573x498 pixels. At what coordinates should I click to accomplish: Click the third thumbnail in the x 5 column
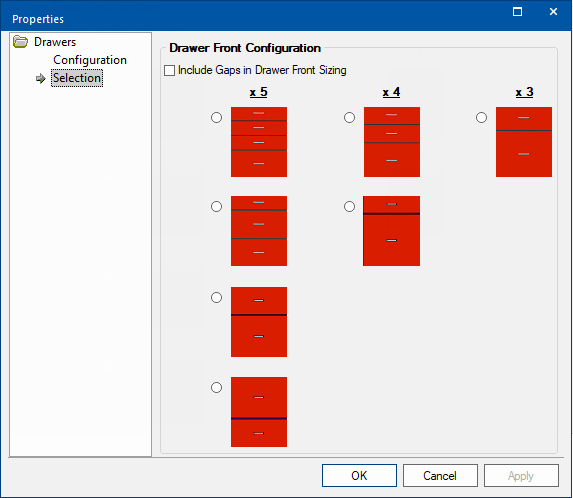259,322
